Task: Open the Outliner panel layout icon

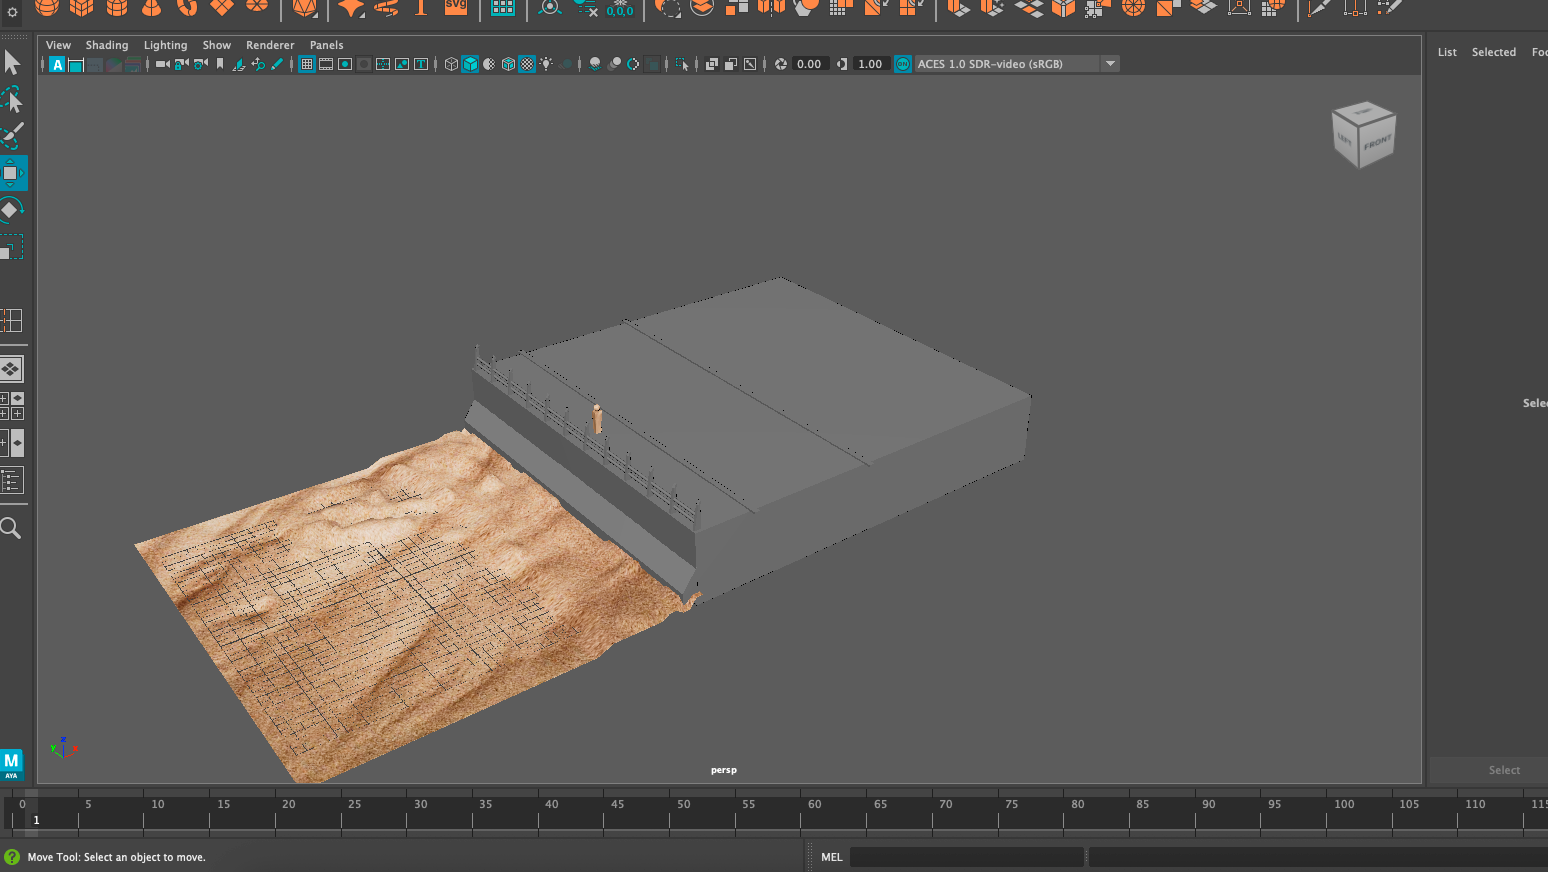Action: coord(12,481)
